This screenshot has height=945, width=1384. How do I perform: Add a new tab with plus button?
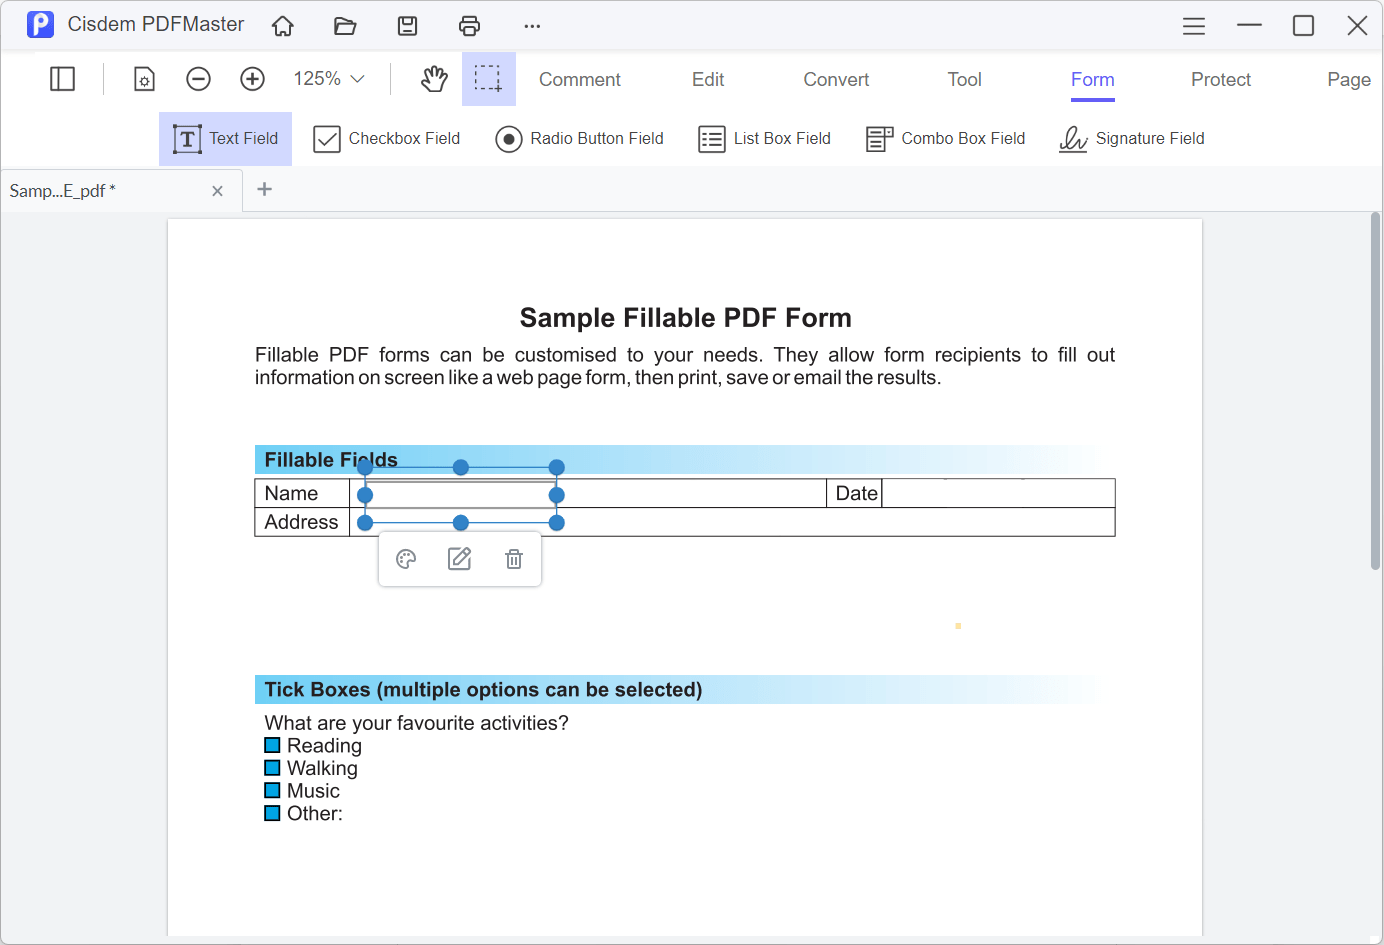tap(265, 189)
